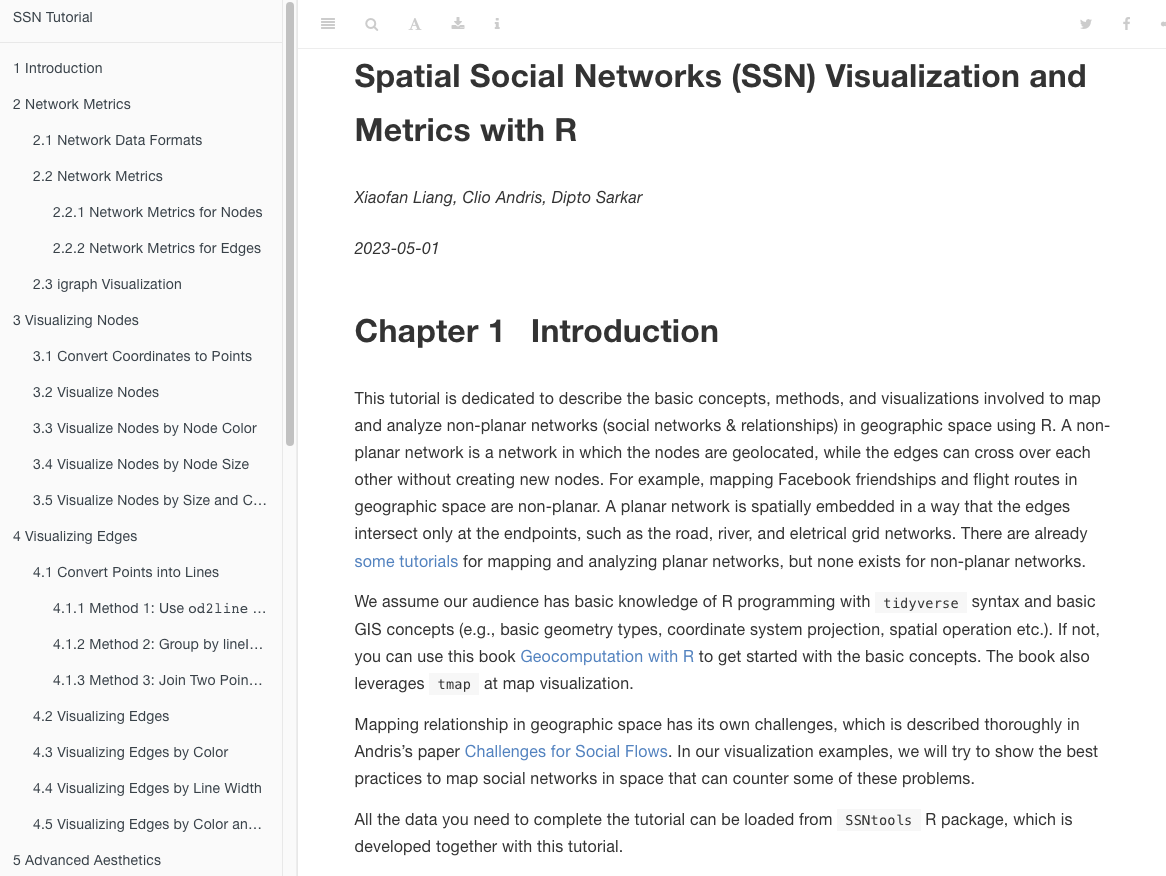Download the tutorial using the download icon
This screenshot has height=876, width=1166.
(x=457, y=23)
